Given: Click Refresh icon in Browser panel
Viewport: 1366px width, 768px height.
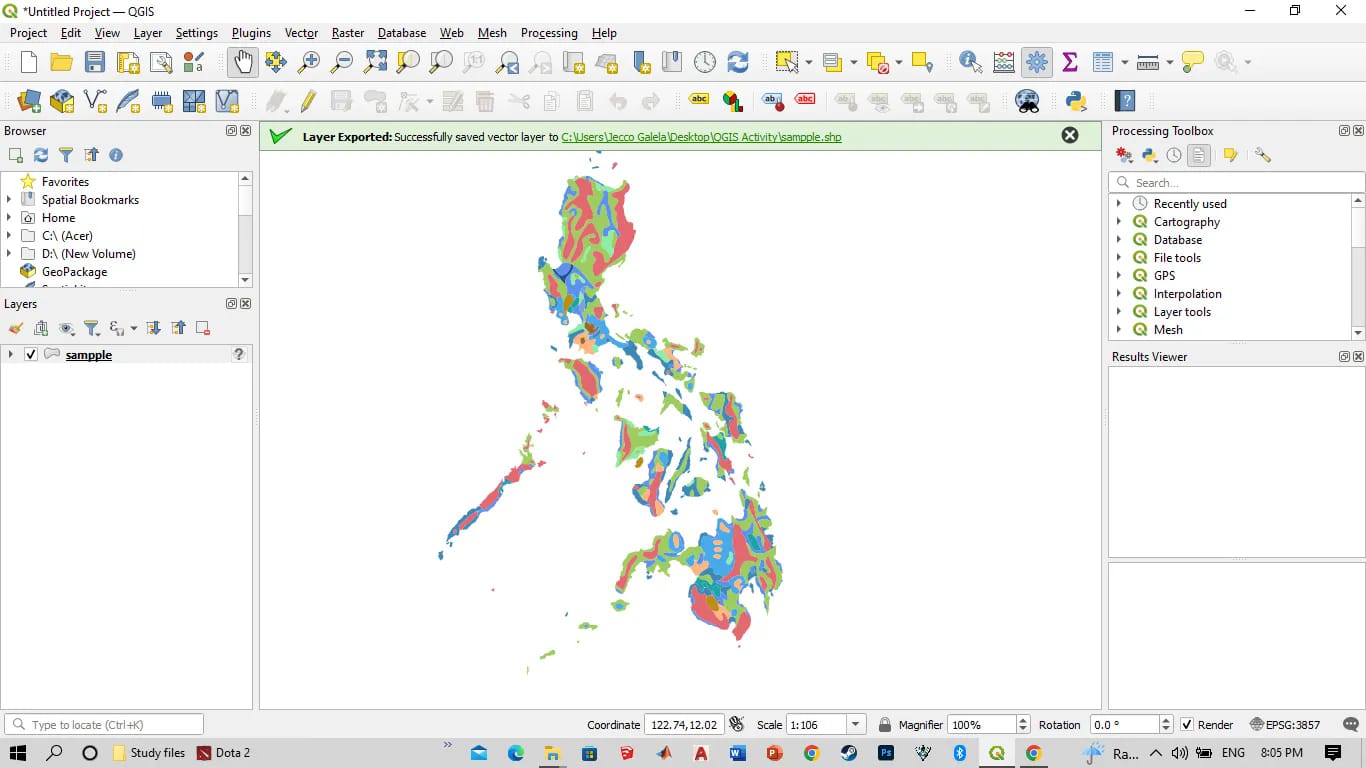Looking at the screenshot, I should click(x=41, y=155).
